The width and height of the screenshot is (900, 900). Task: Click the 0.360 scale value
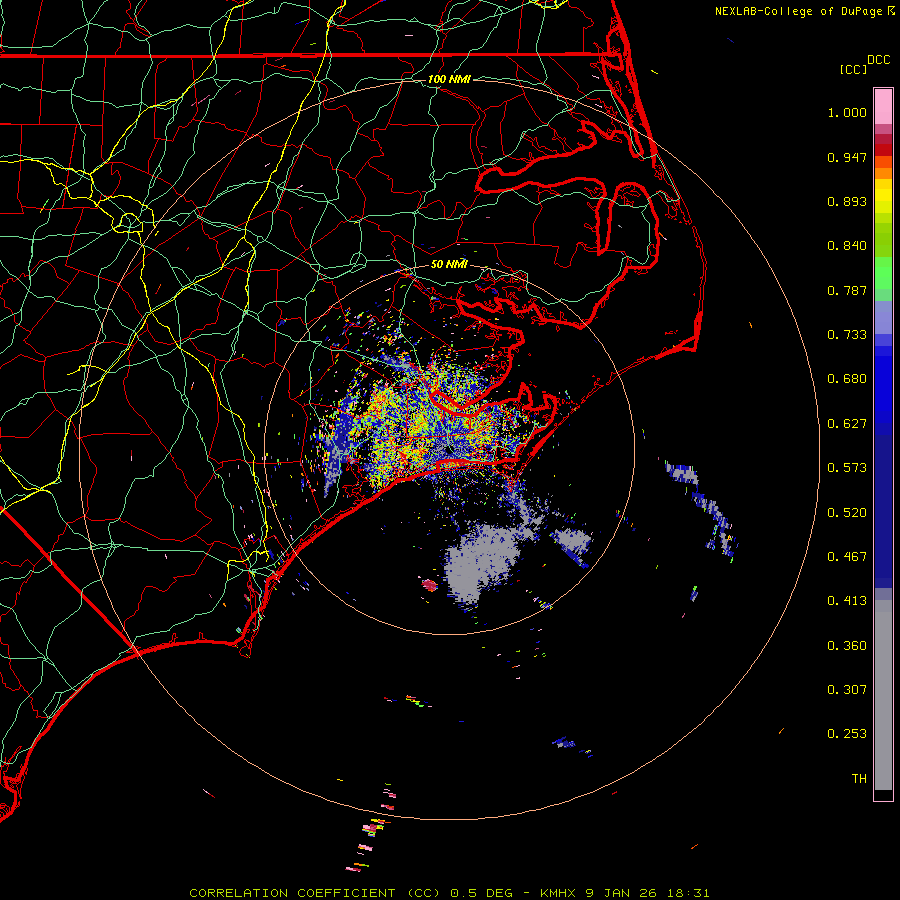click(847, 646)
